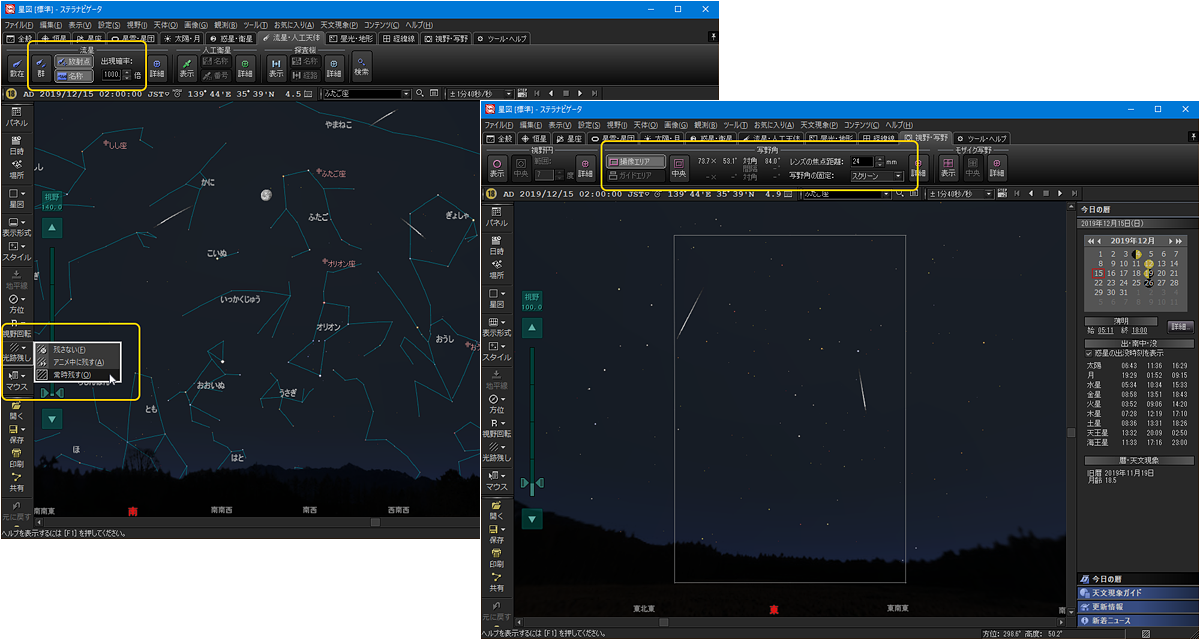1200x640 pixels.
Task: Open 新着ニュース panel tab
Action: [1136, 621]
